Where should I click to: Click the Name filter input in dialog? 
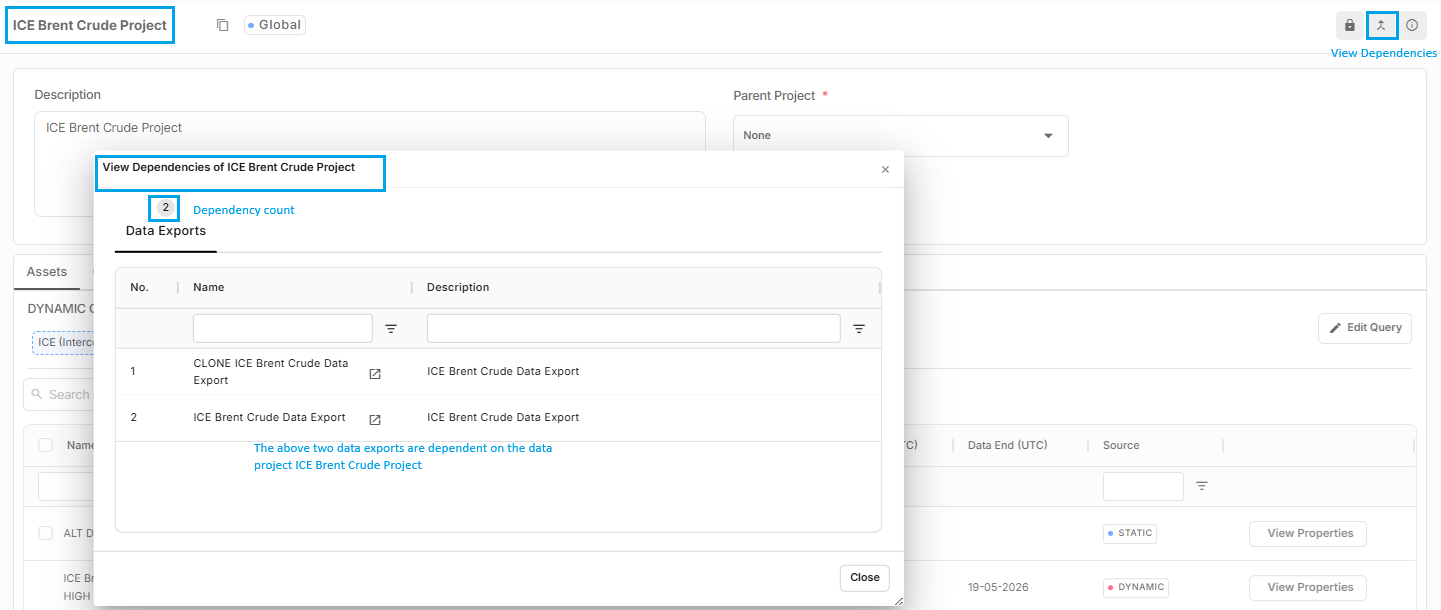283,328
